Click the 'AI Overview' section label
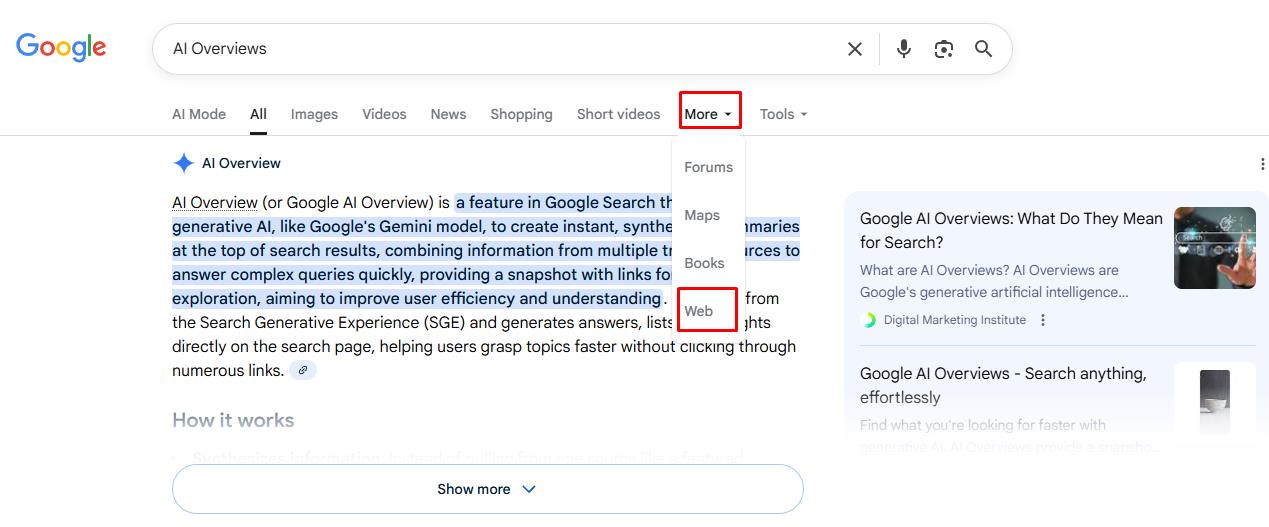The image size is (1269, 527). pyautogui.click(x=241, y=163)
